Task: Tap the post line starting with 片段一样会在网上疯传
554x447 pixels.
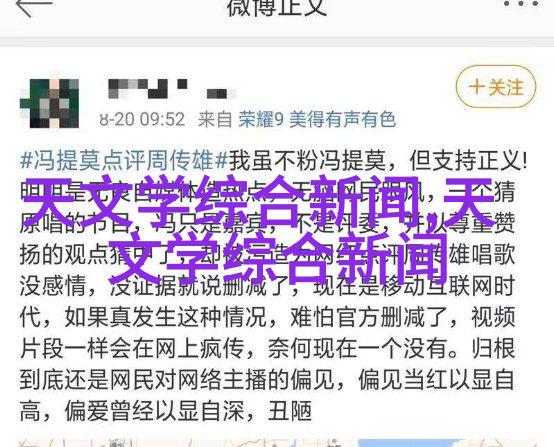Action: (x=267, y=348)
